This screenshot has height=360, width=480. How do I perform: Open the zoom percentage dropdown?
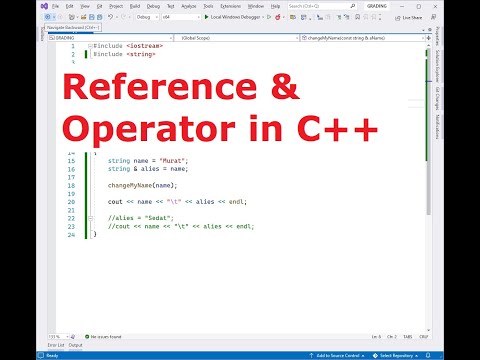point(58,337)
